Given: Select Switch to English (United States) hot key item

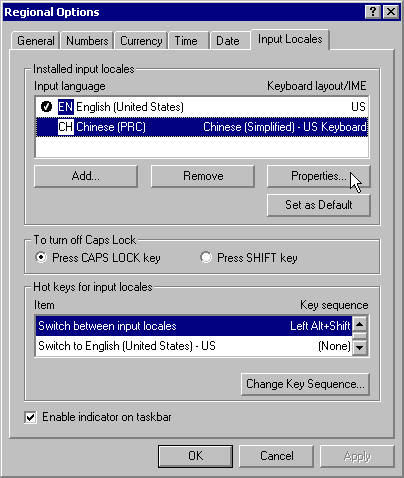Looking at the screenshot, I should coord(194,346).
